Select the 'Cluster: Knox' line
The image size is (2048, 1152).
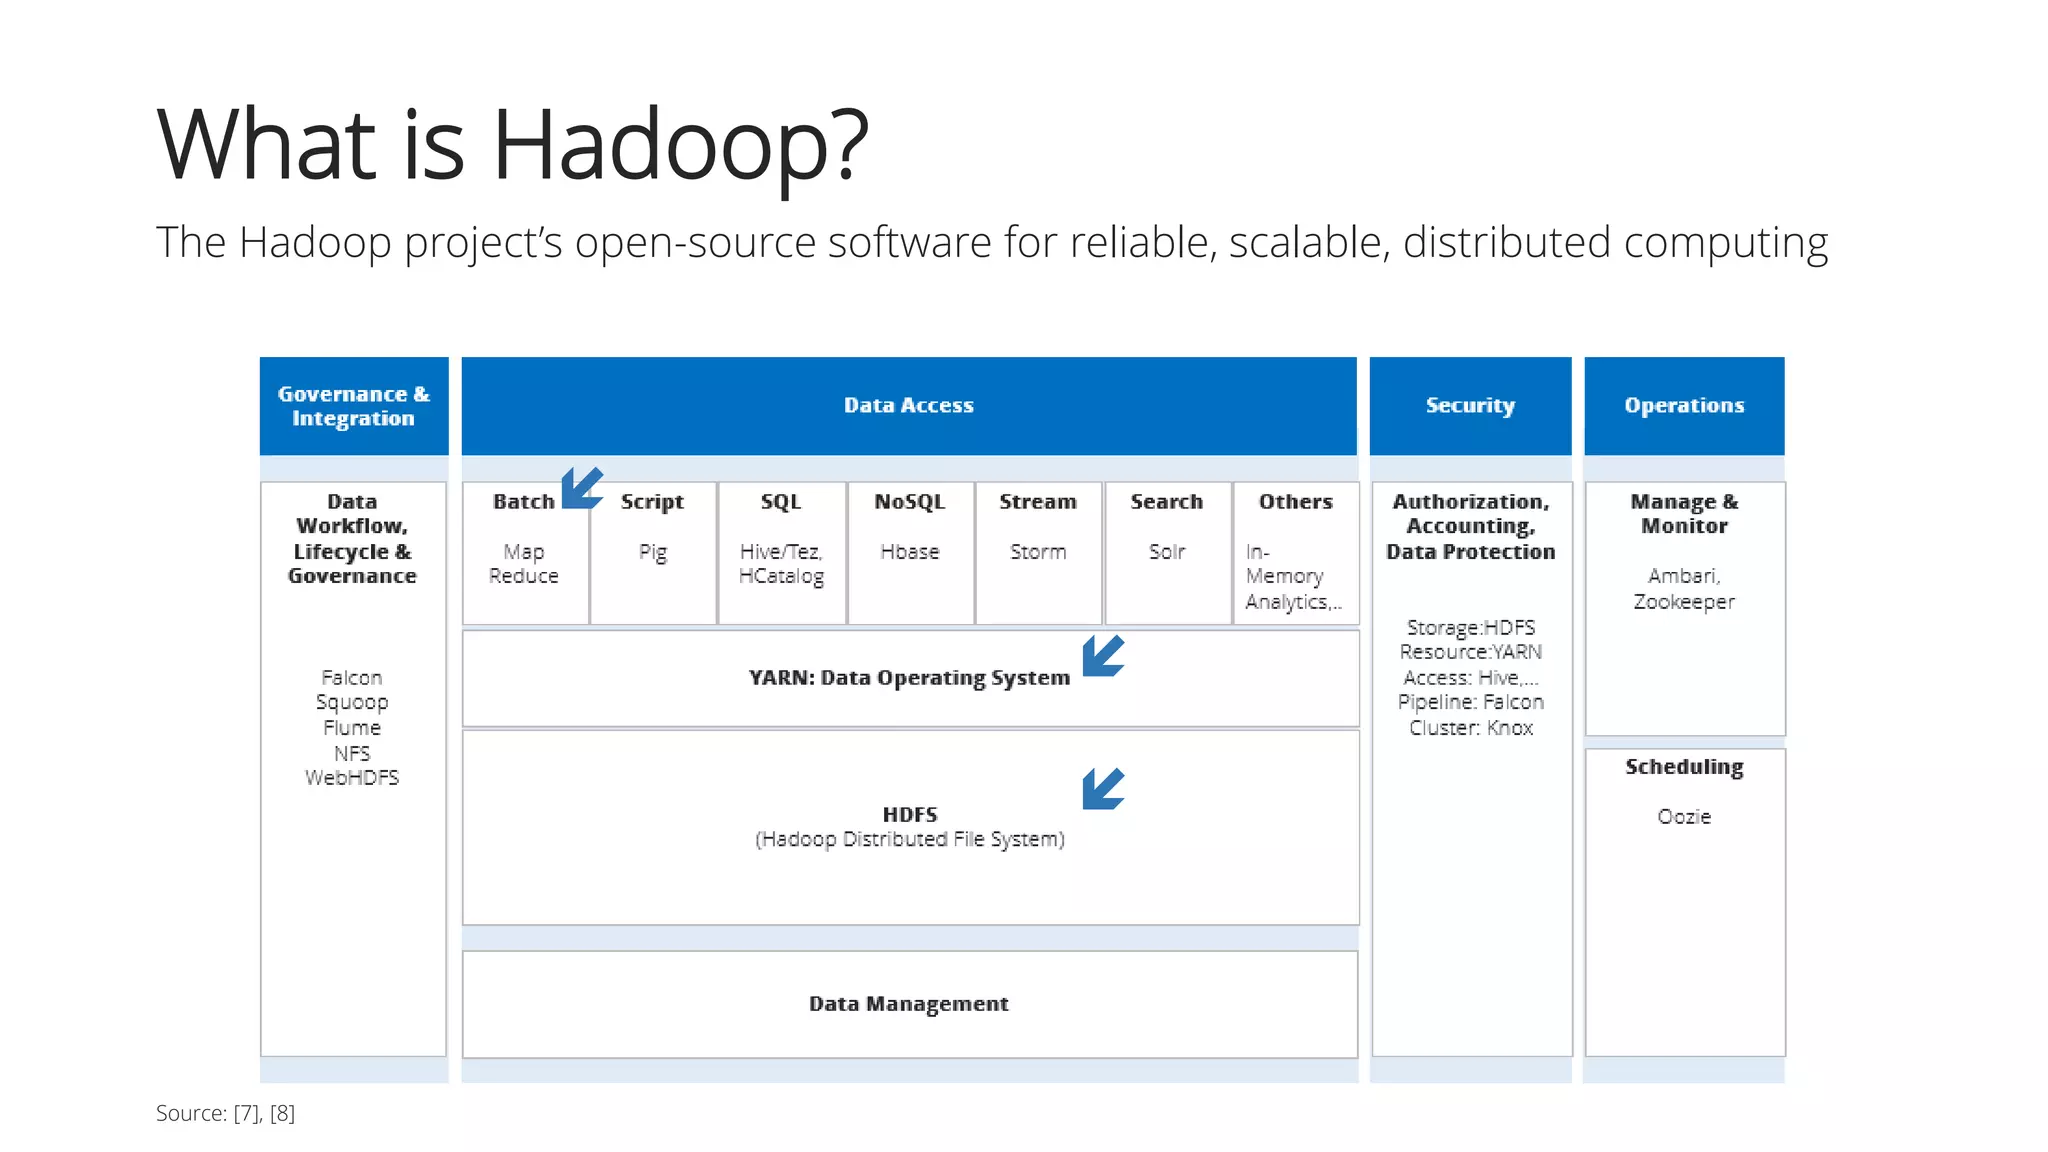tap(1471, 728)
